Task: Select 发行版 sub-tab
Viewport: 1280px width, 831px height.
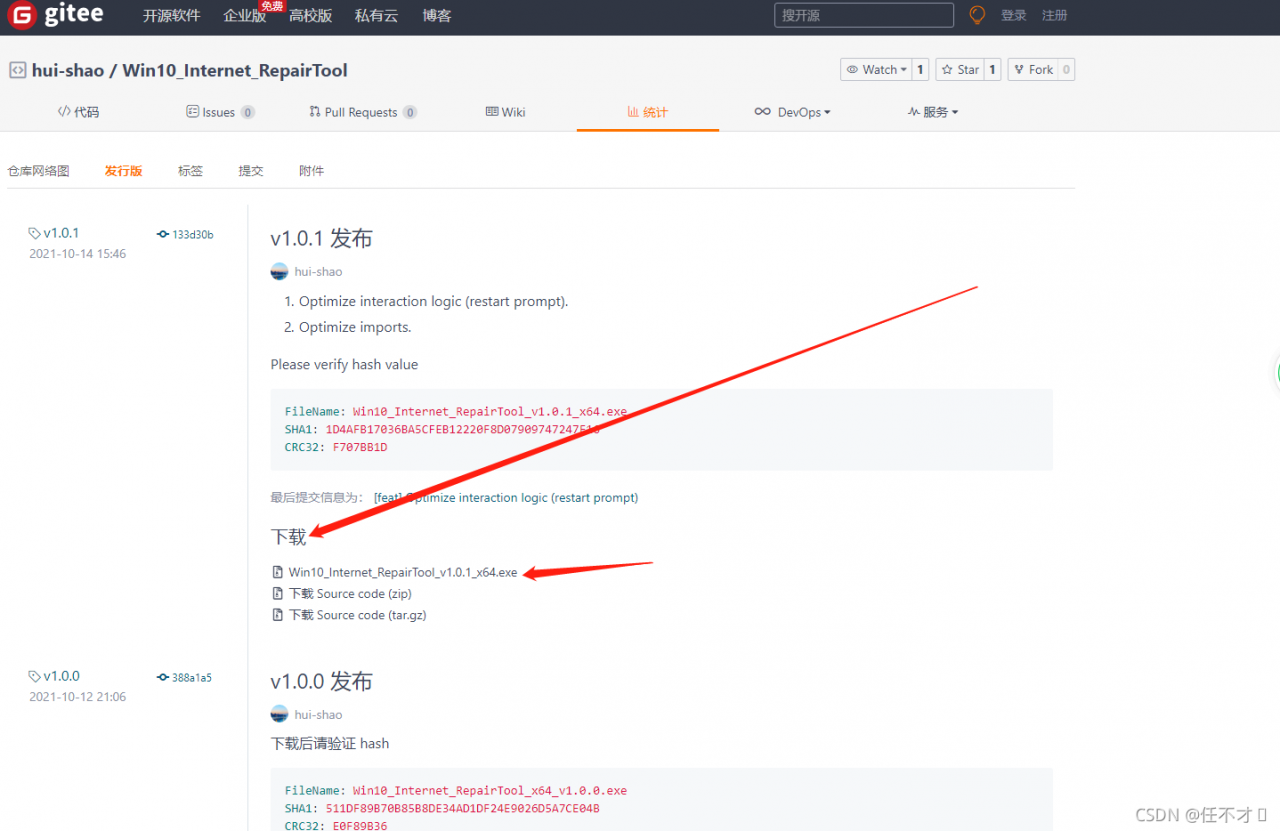Action: tap(123, 171)
